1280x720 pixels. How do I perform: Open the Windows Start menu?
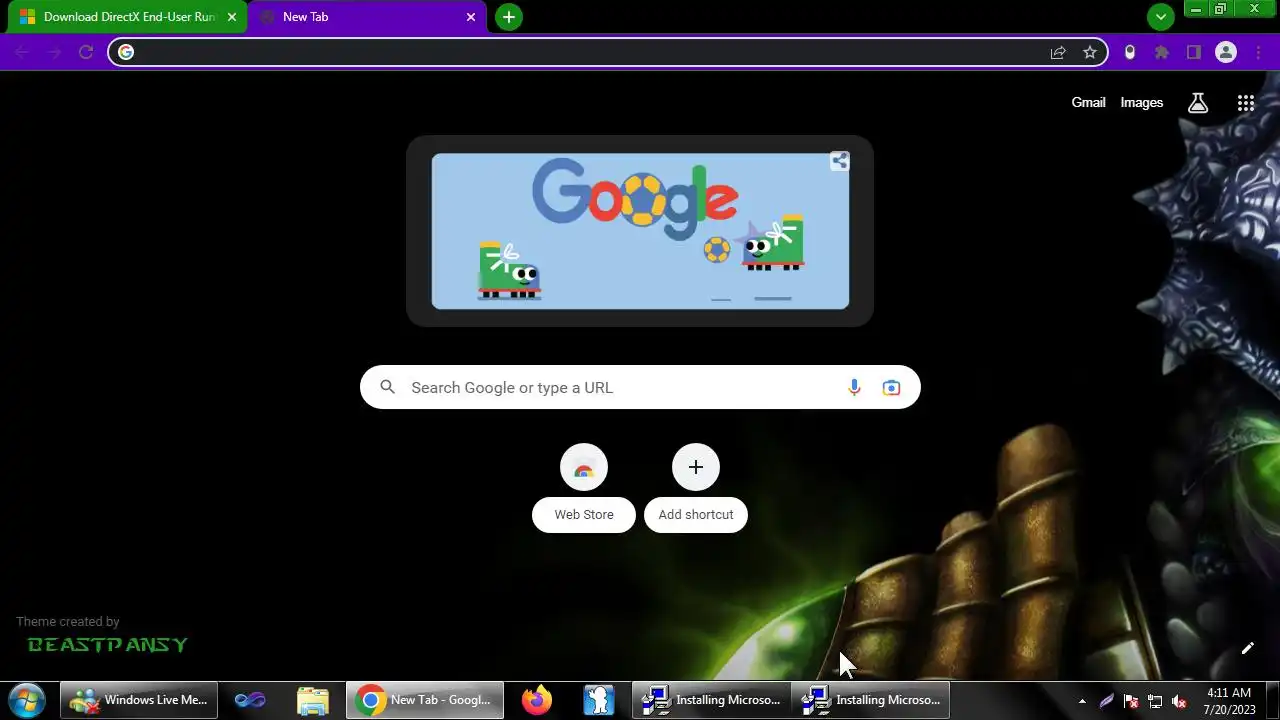tap(26, 700)
